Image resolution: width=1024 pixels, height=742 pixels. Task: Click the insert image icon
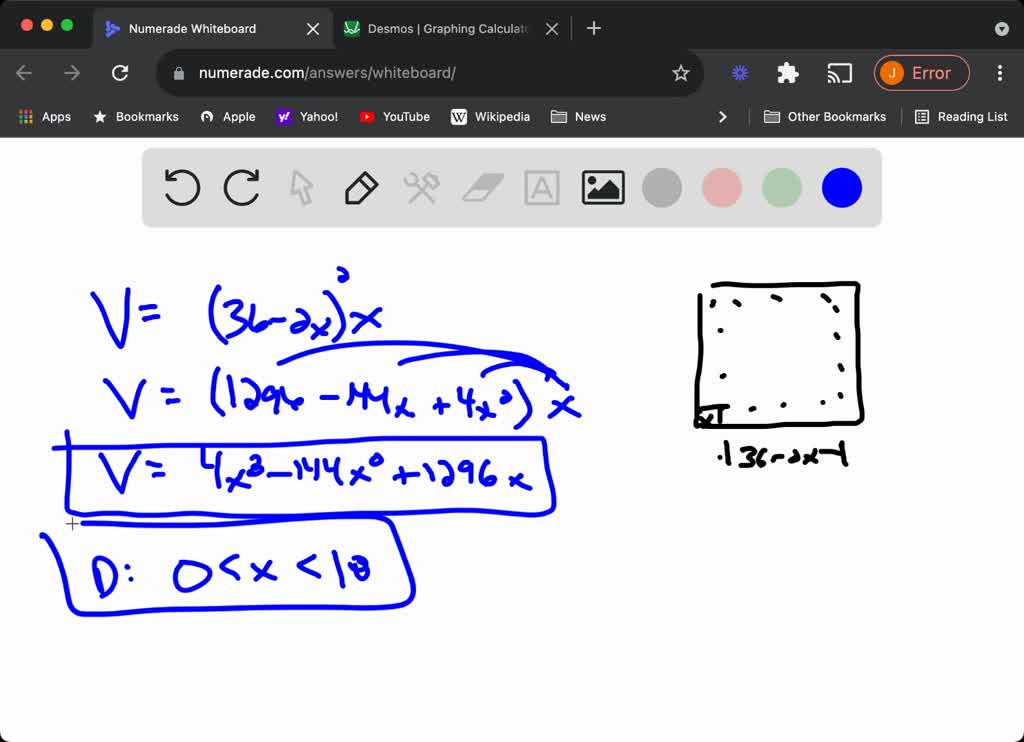[602, 187]
